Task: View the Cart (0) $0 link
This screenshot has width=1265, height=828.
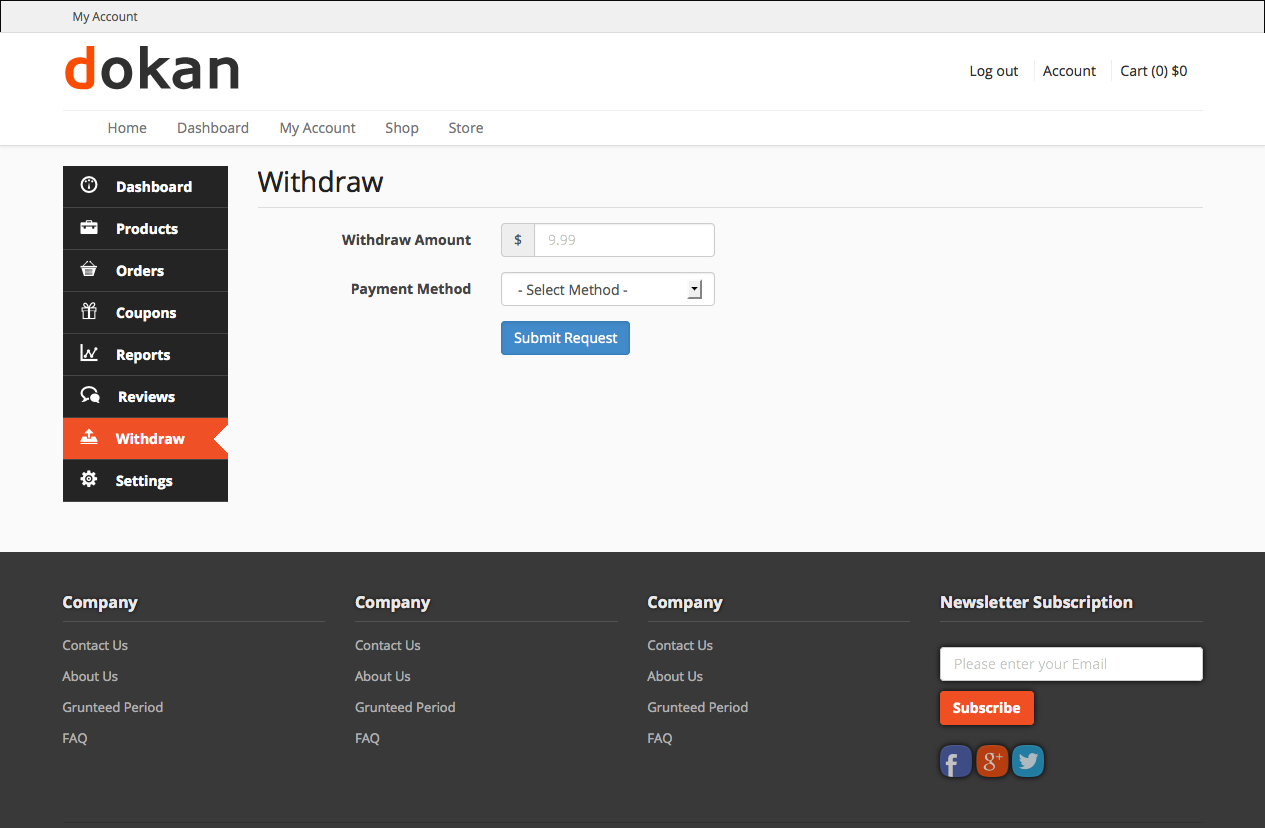Action: (x=1153, y=71)
